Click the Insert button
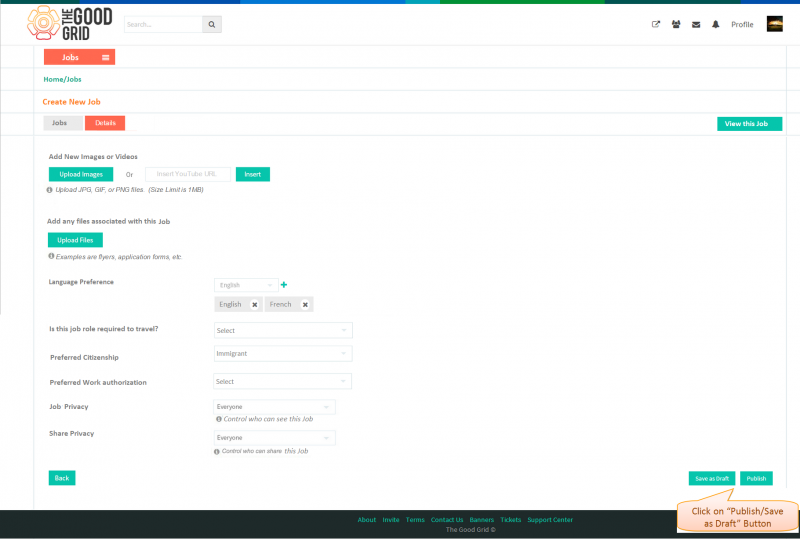Image resolution: width=800 pixels, height=539 pixels. [x=253, y=174]
